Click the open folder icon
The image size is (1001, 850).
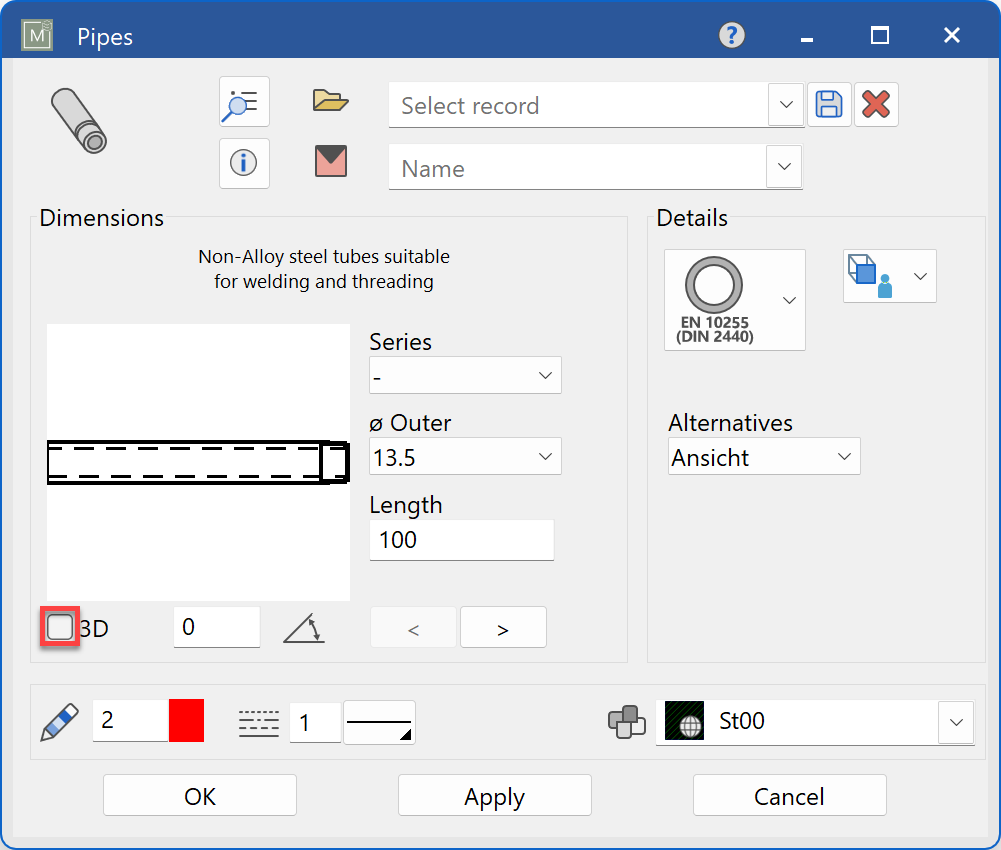330,101
